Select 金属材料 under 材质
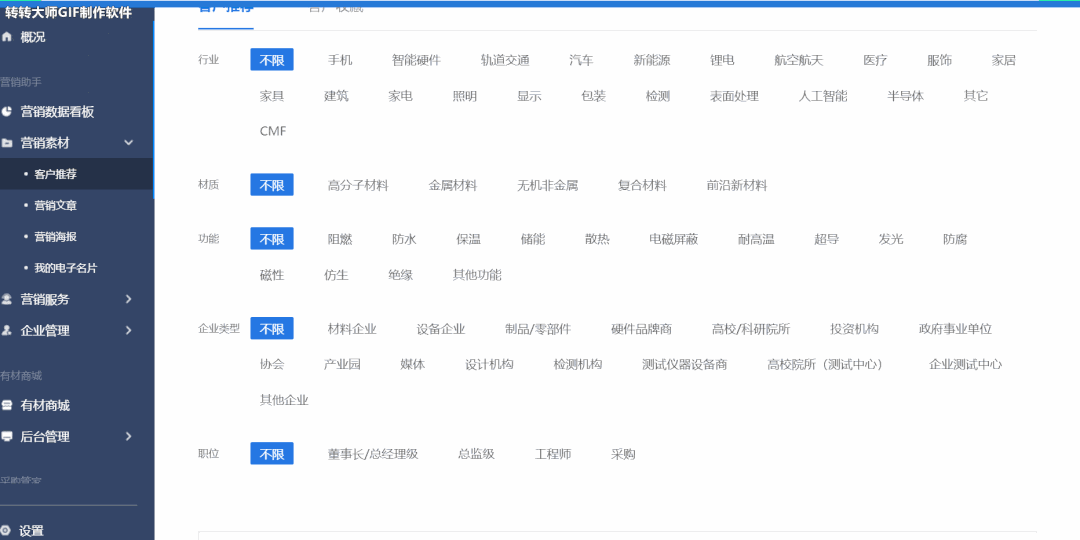 453,185
